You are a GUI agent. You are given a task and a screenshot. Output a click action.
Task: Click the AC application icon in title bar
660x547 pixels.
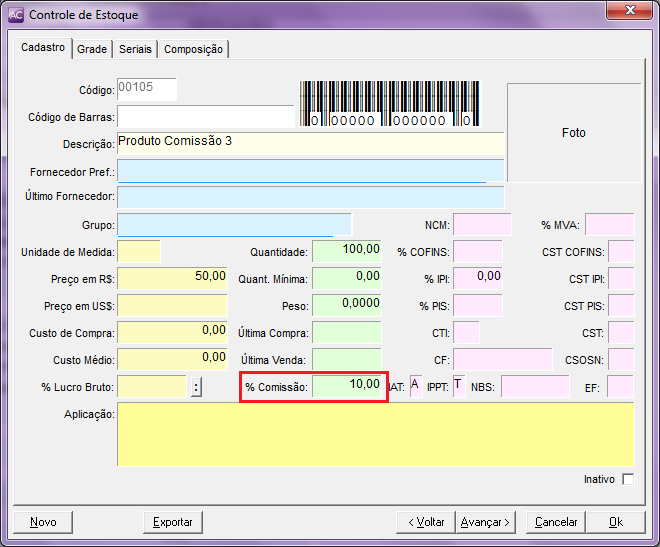click(15, 14)
